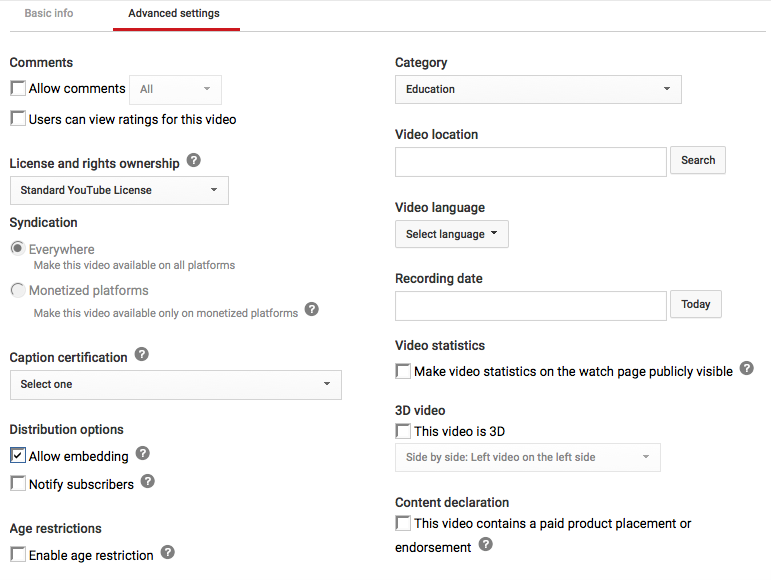
Task: Open the Select language dropdown
Action: [452, 234]
